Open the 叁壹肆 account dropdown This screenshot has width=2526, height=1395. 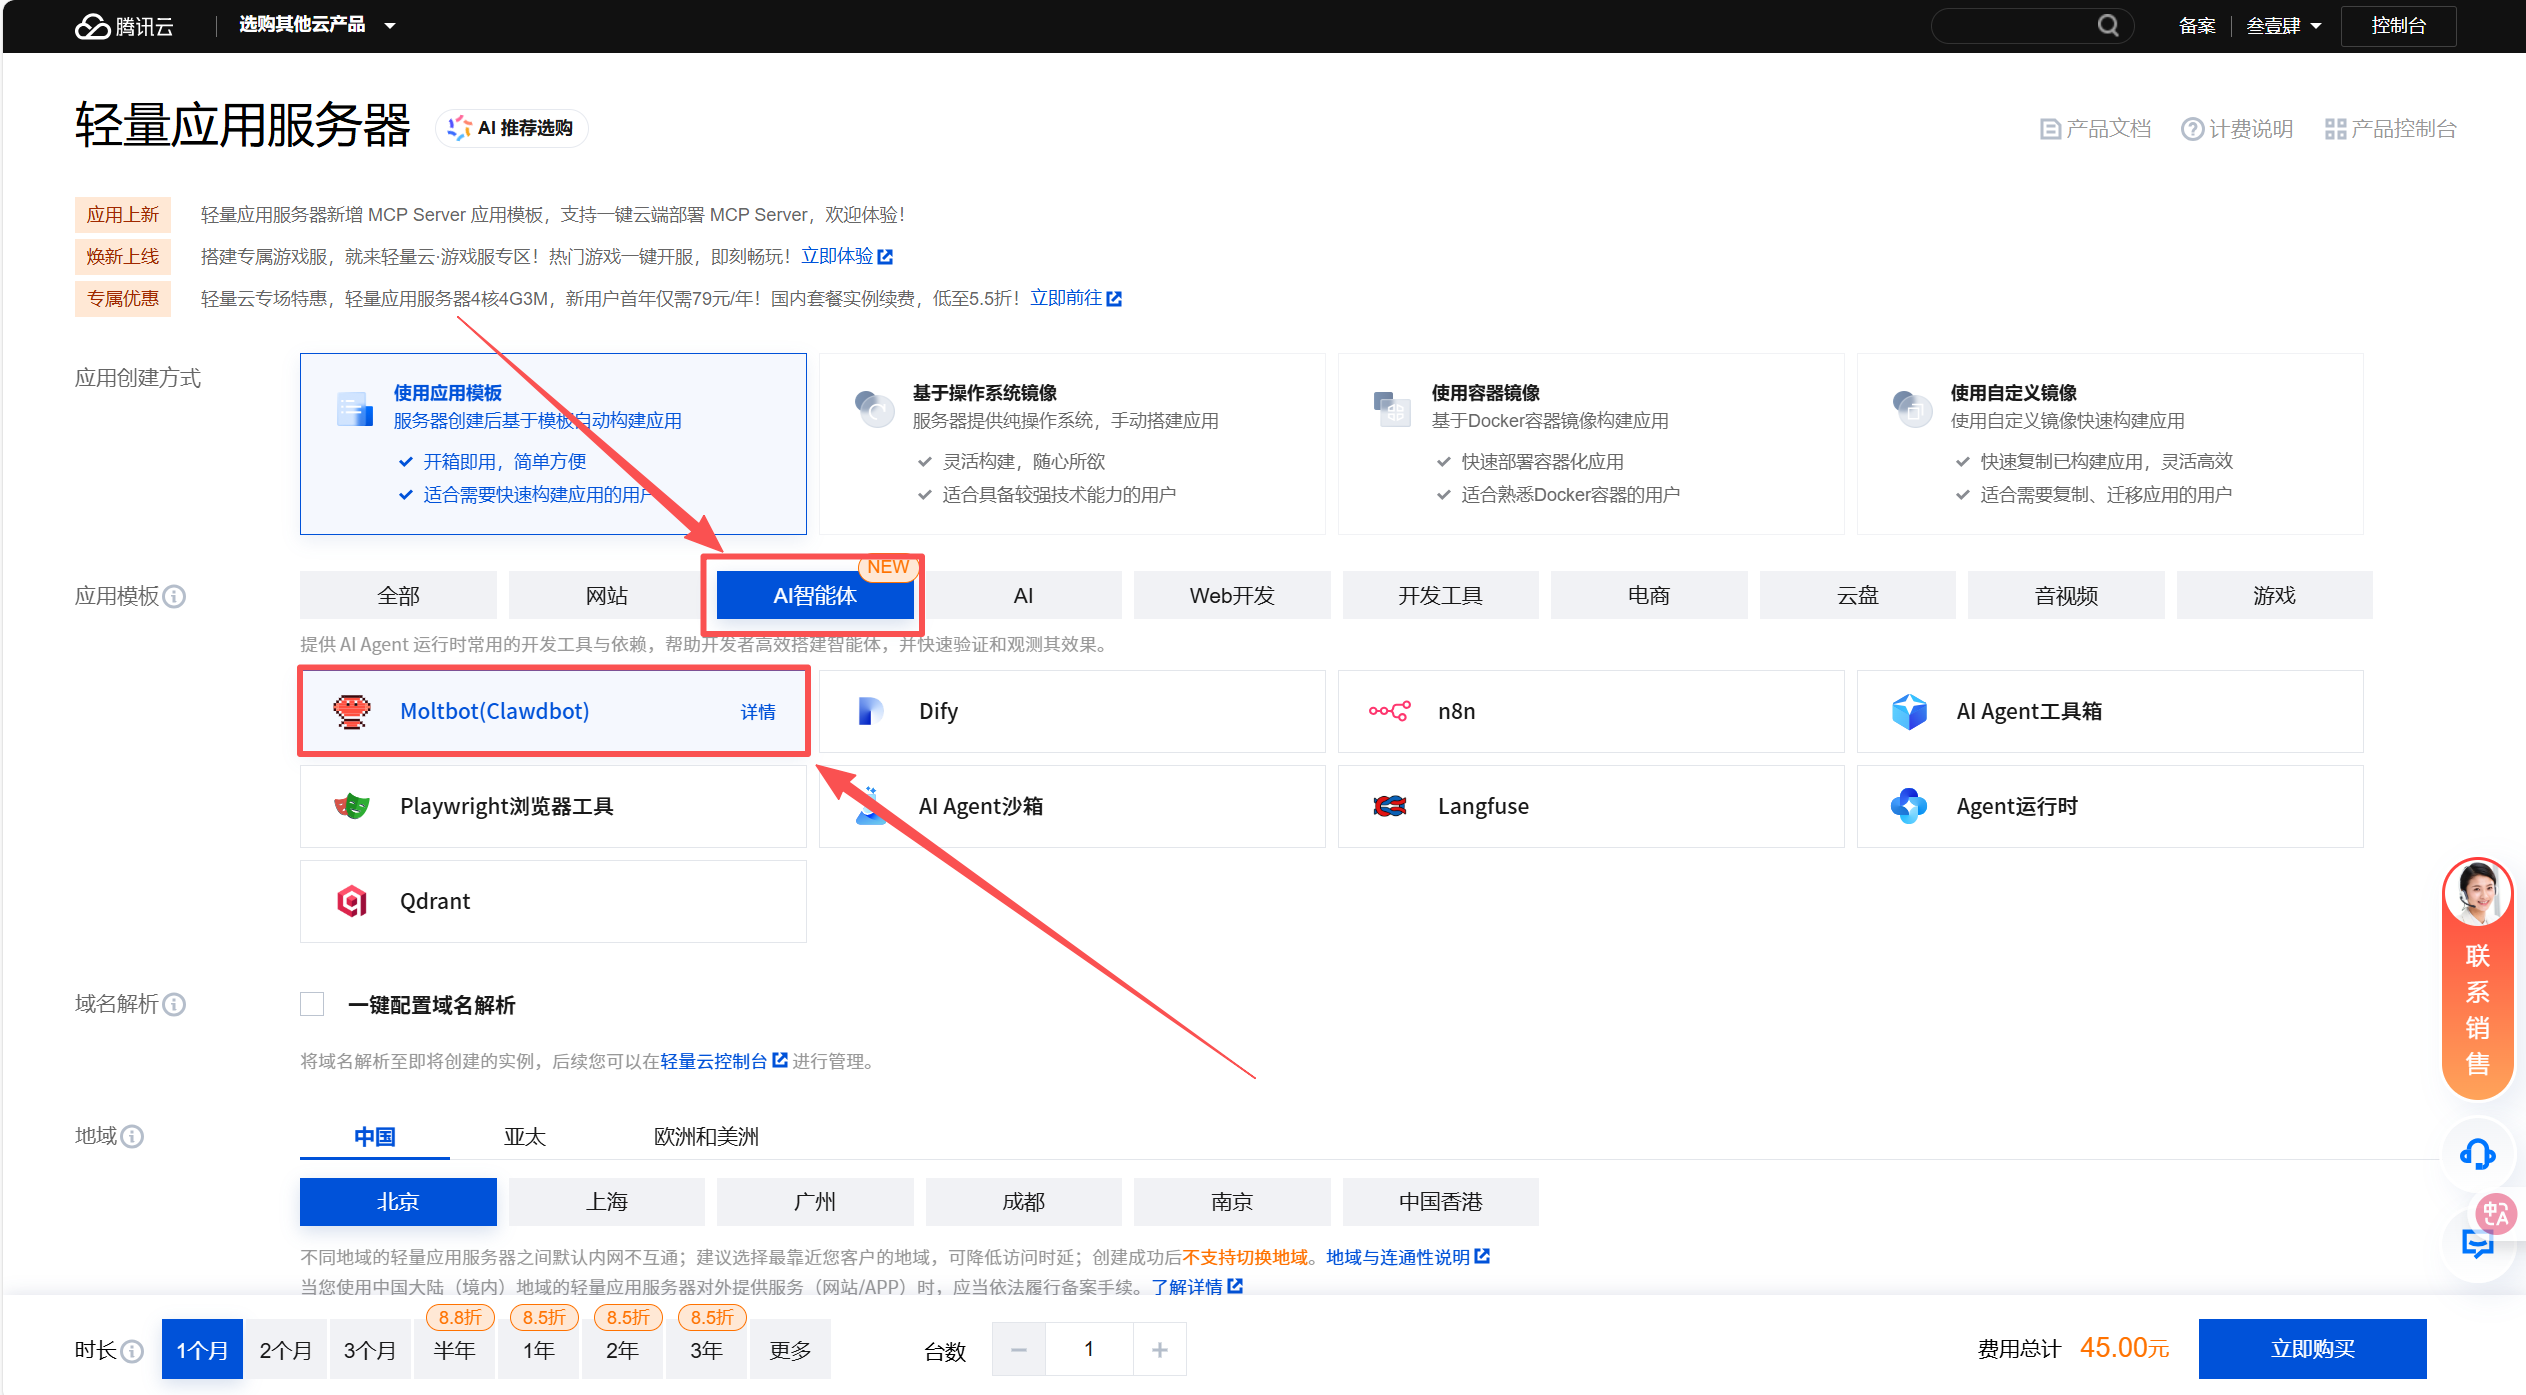[2283, 26]
